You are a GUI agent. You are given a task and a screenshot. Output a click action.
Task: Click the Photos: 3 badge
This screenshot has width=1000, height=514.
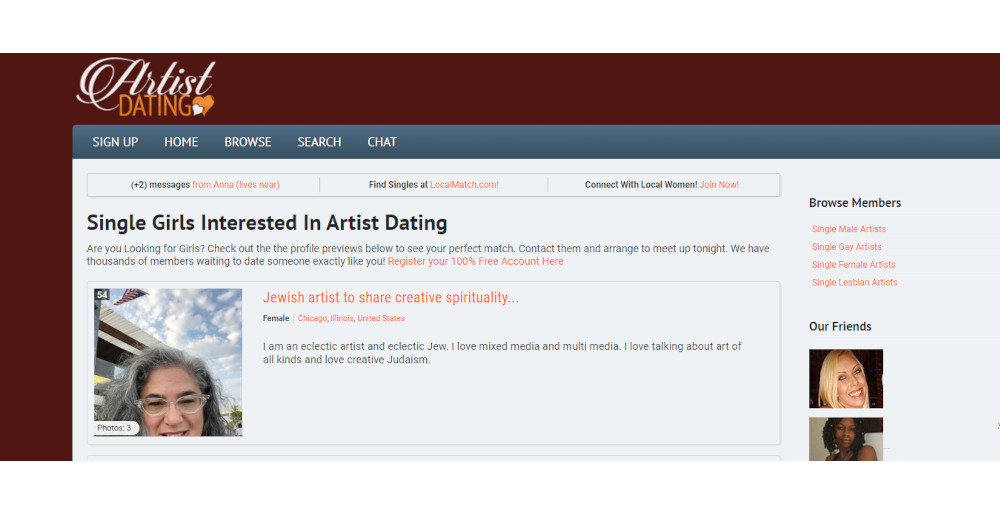point(114,428)
